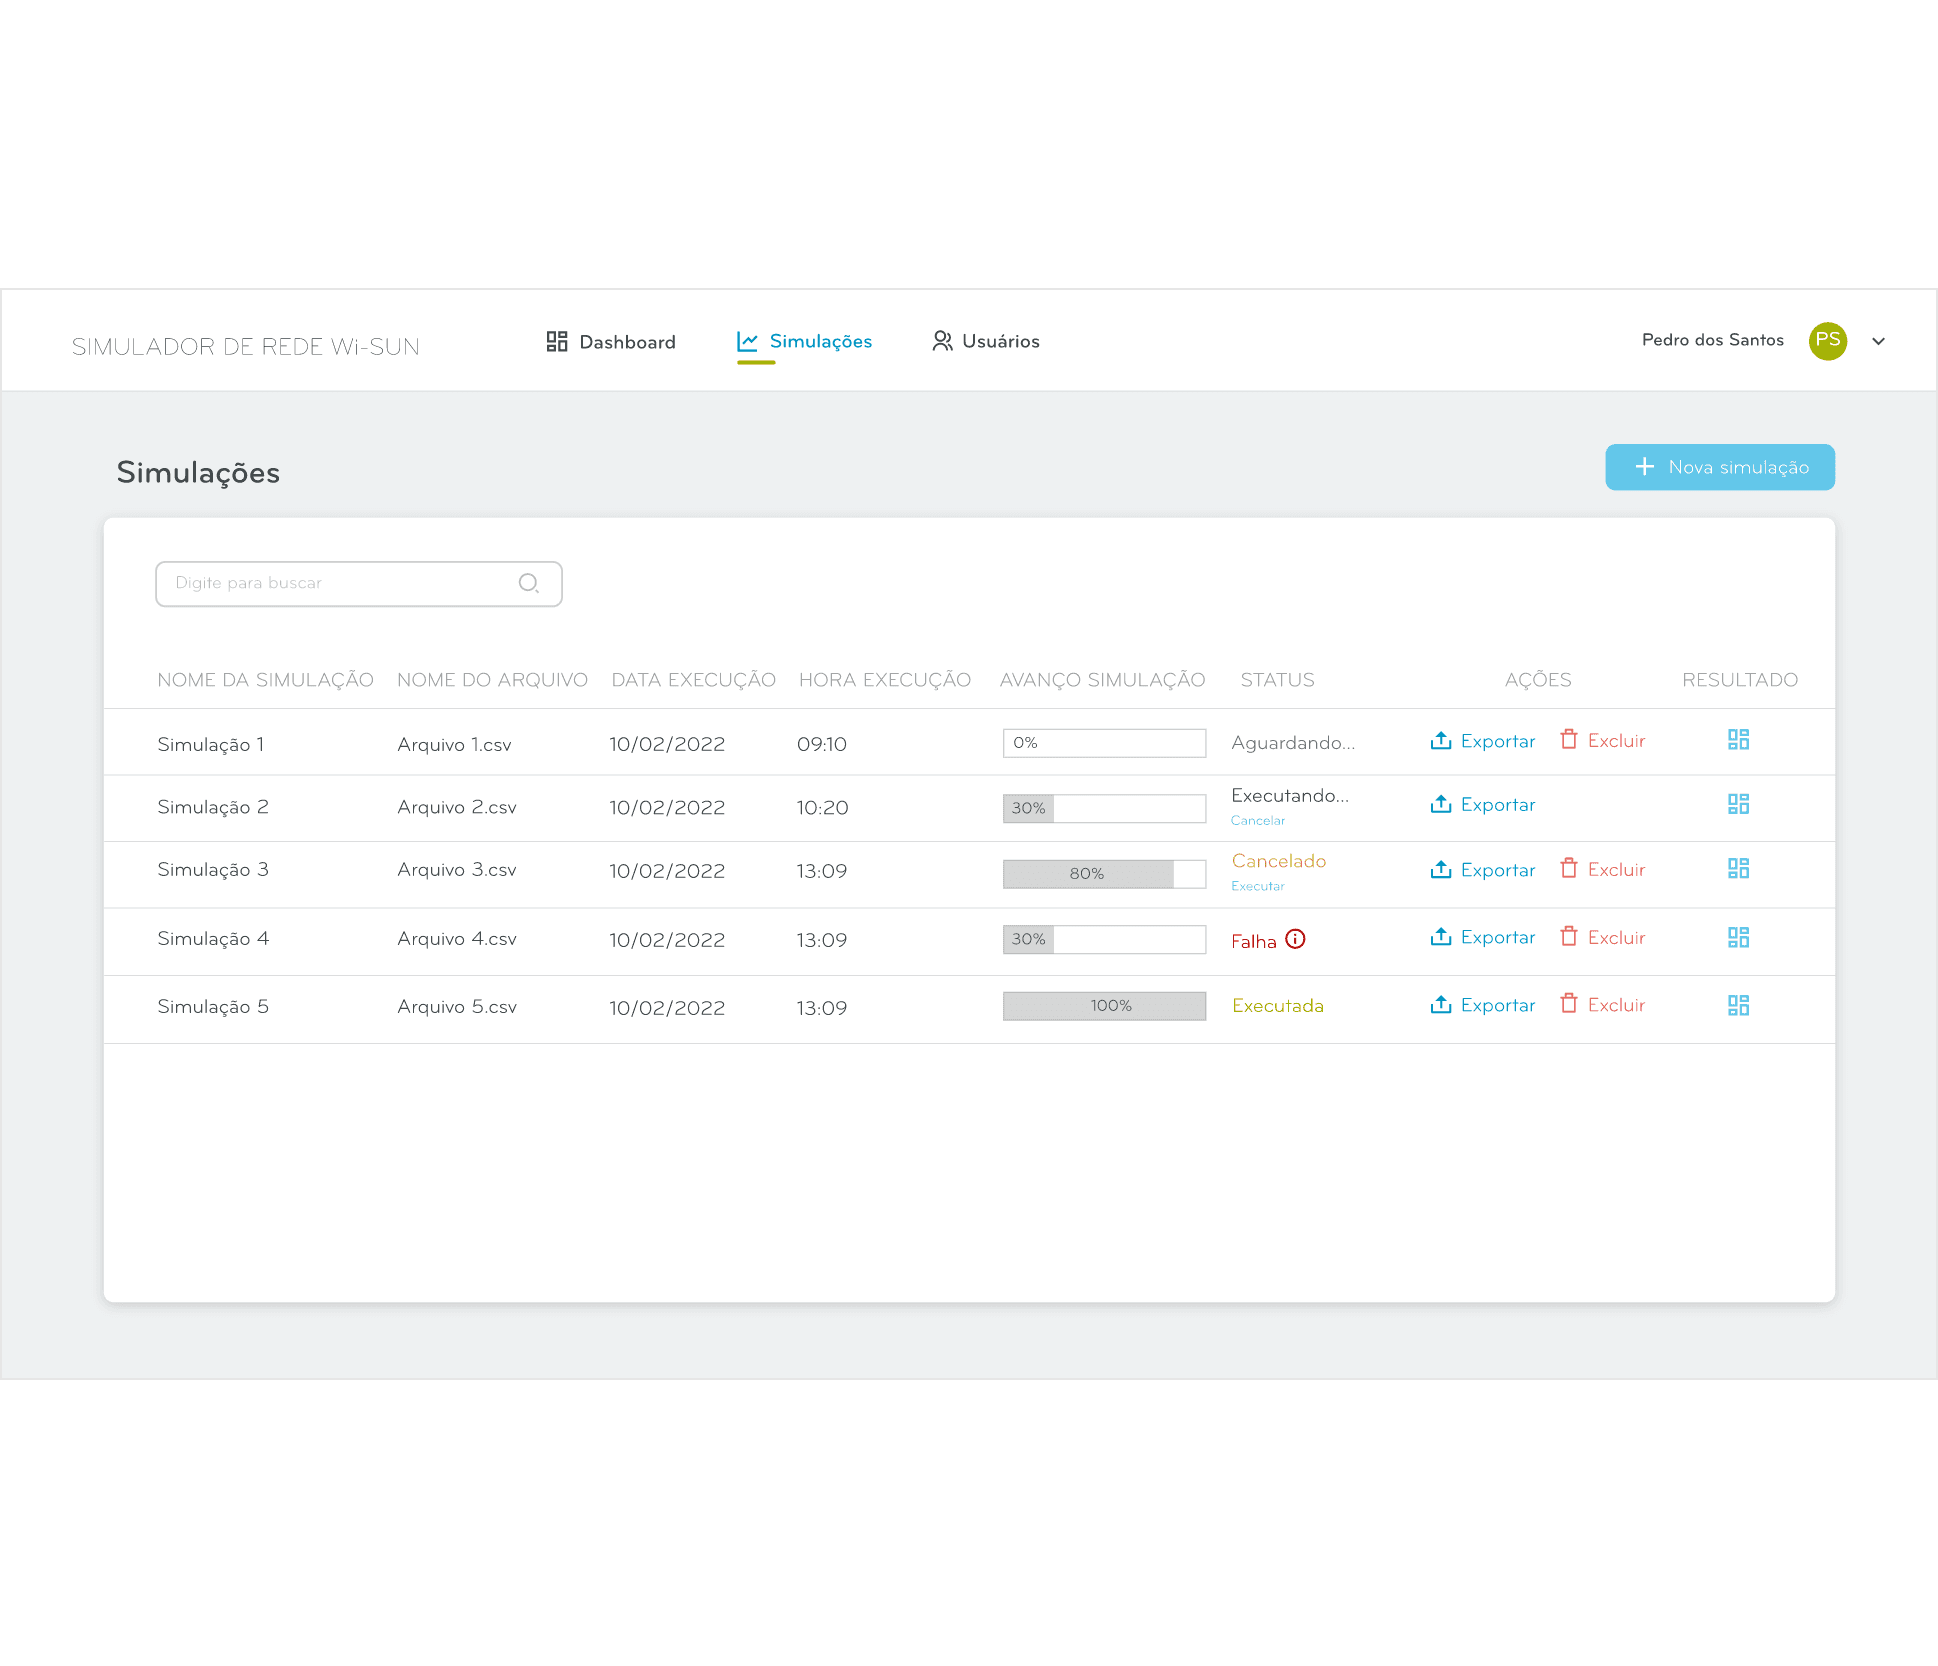Open result dashboard icon for Simulação 5
The width and height of the screenshot is (1938, 1666).
point(1738,1005)
